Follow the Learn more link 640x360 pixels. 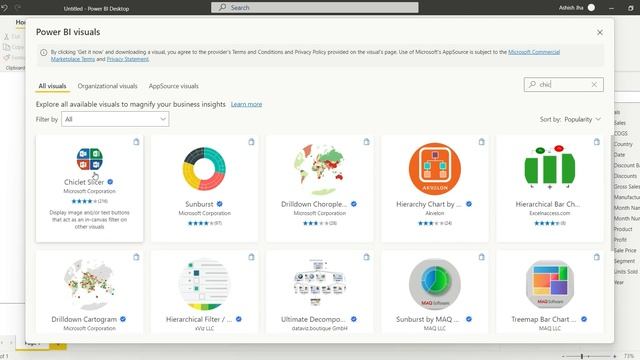tap(247, 104)
